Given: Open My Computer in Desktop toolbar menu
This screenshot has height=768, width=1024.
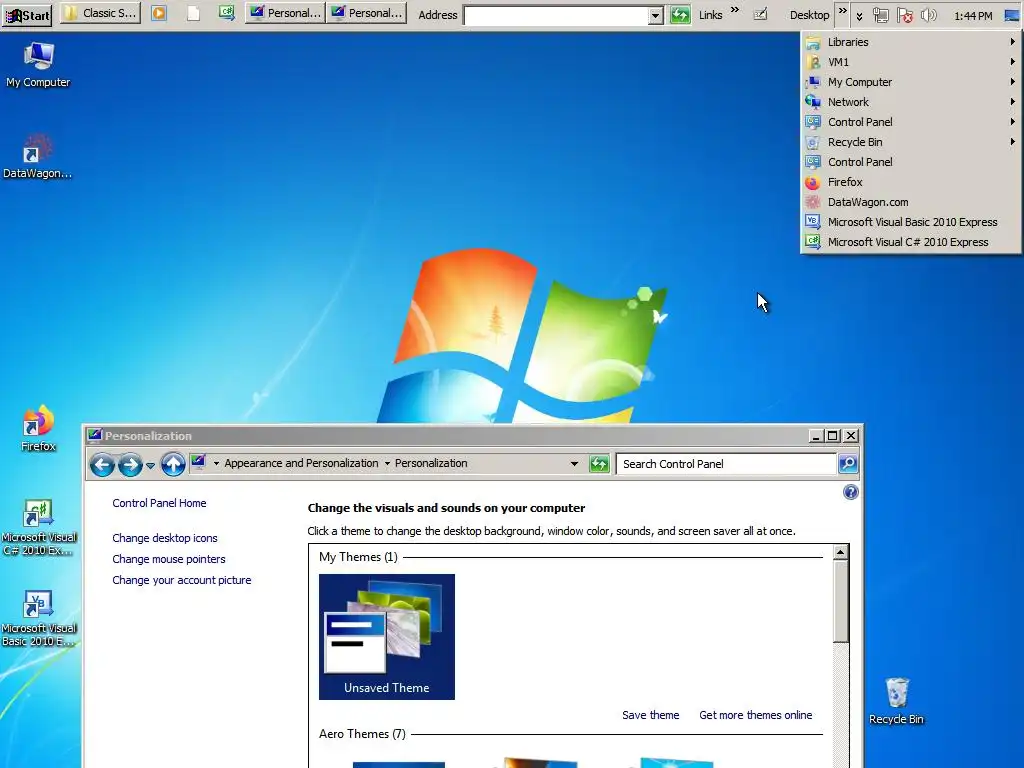Looking at the screenshot, I should click(911, 82).
